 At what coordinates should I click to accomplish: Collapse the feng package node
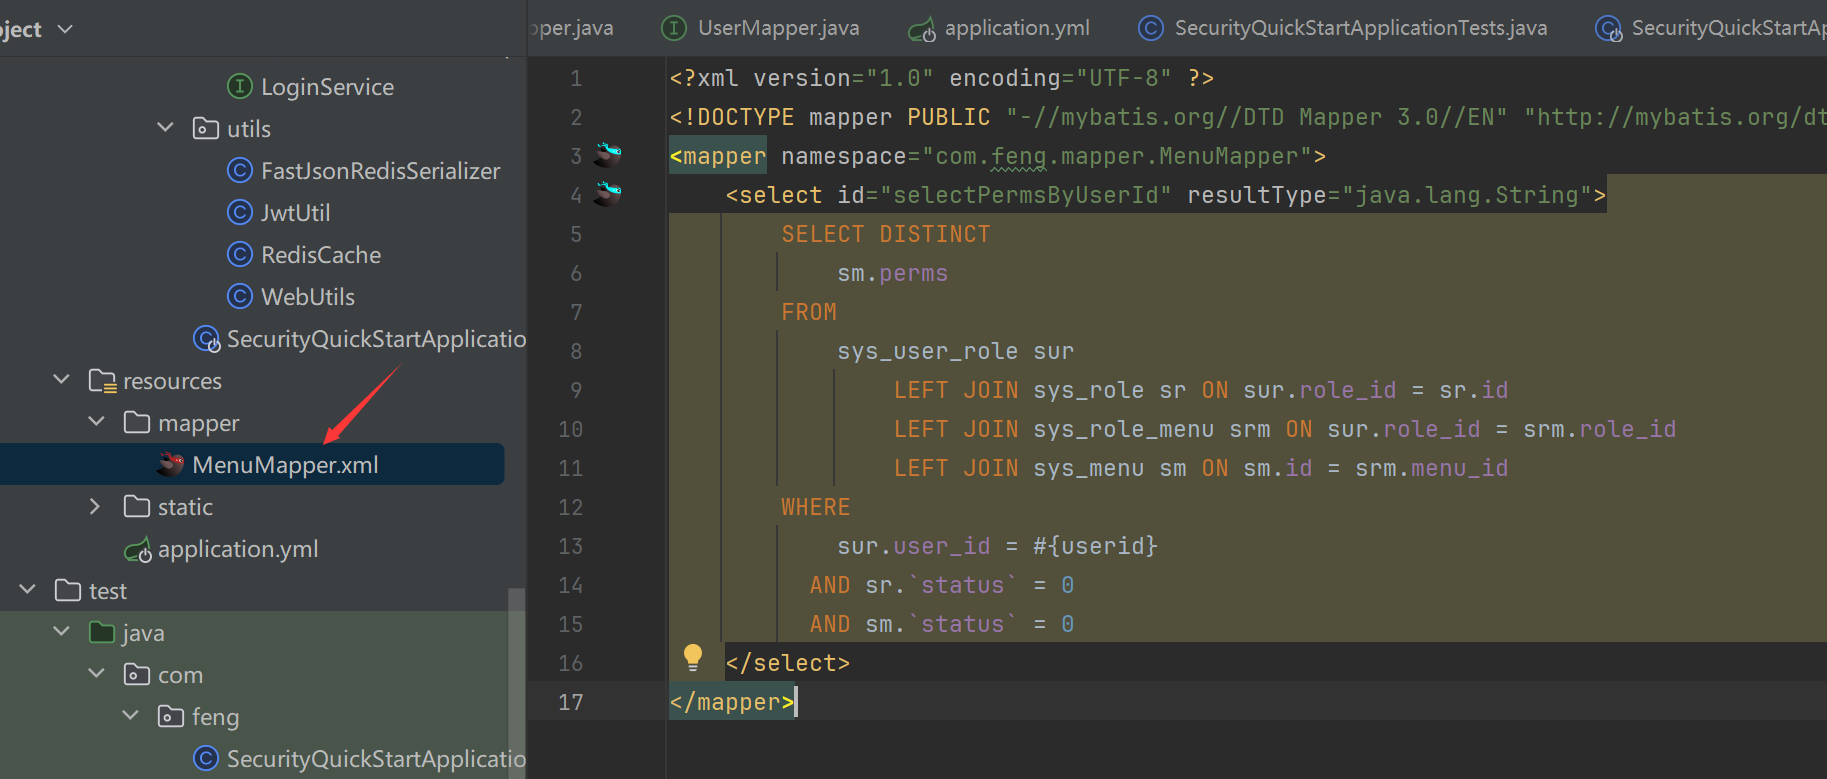point(131,716)
